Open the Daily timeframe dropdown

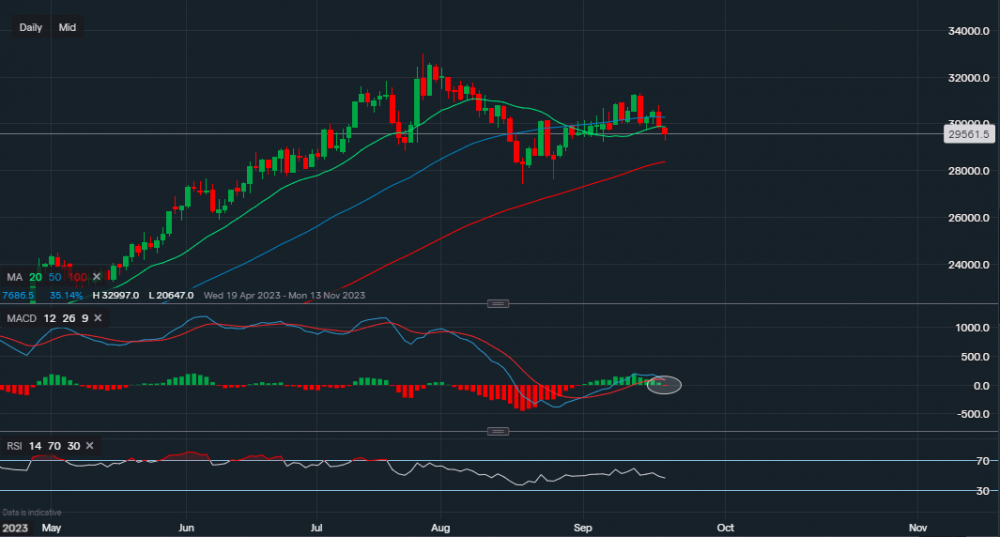tap(30, 27)
